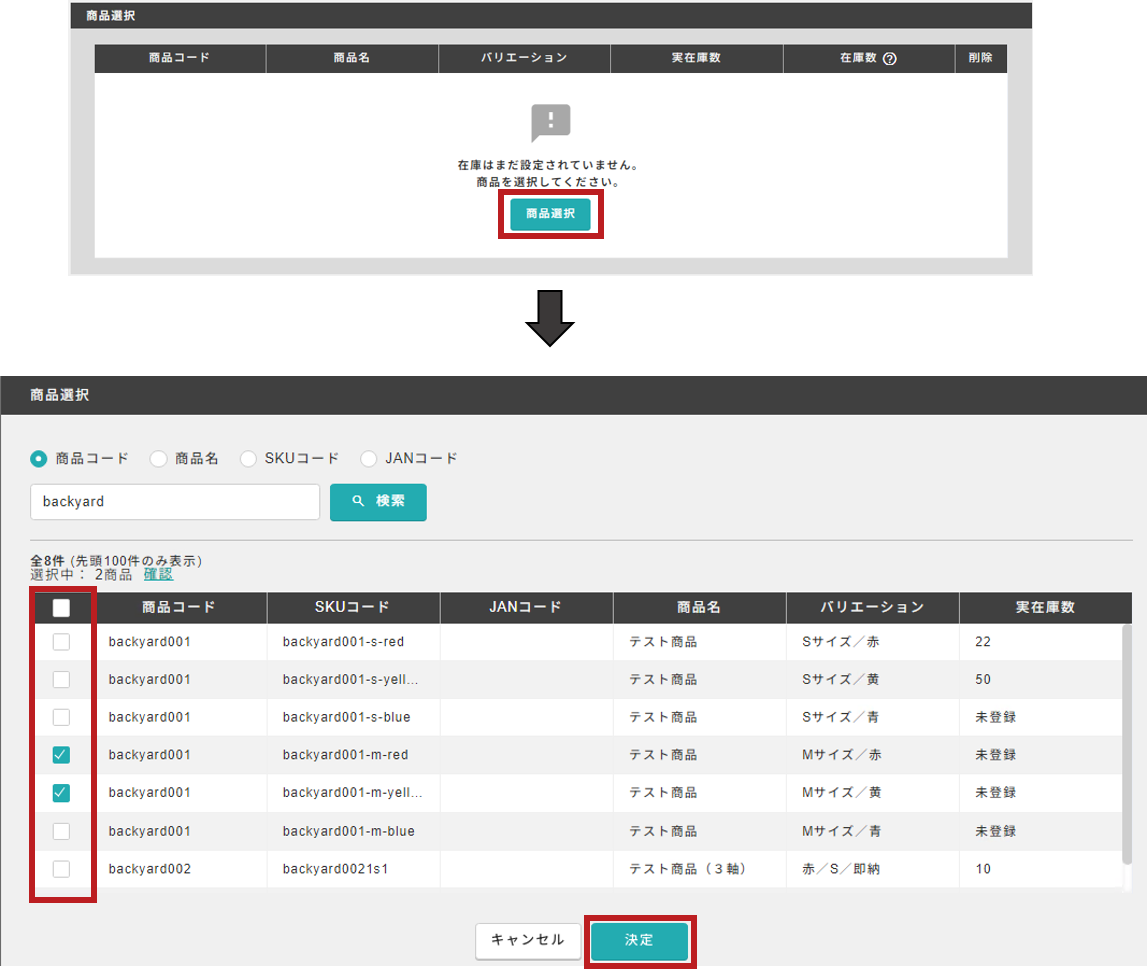Toggle the select-all checkbox in table header
Viewport: 1147px width, 969px height.
tap(61, 608)
